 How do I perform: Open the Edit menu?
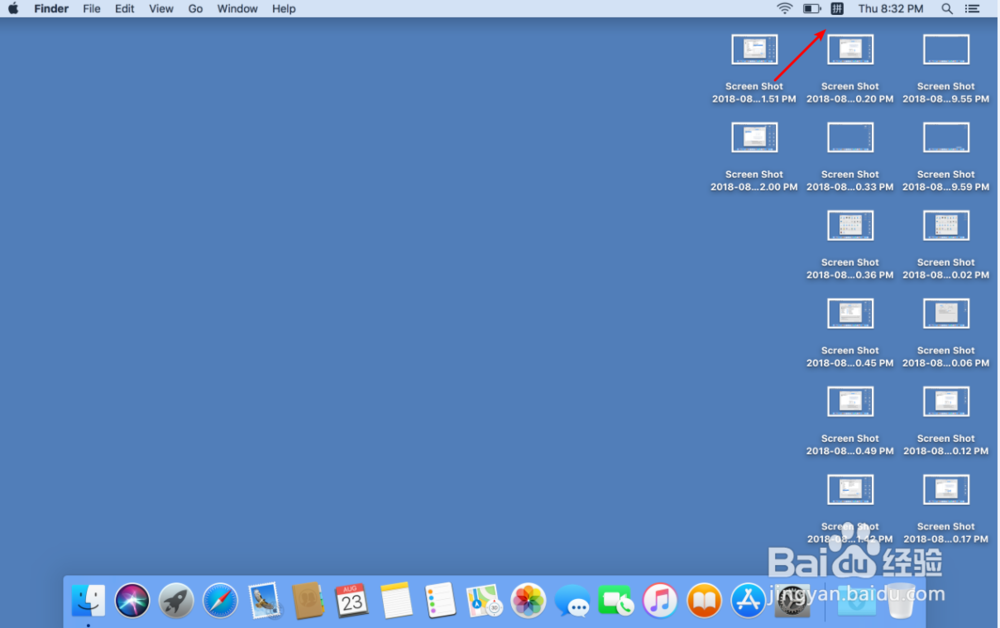click(124, 8)
